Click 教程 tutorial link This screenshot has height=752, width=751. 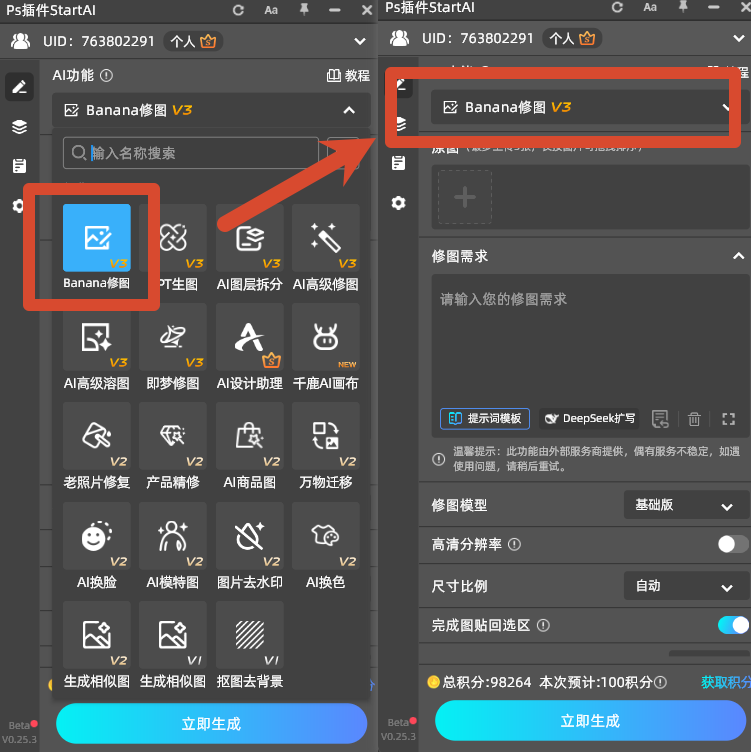348,75
